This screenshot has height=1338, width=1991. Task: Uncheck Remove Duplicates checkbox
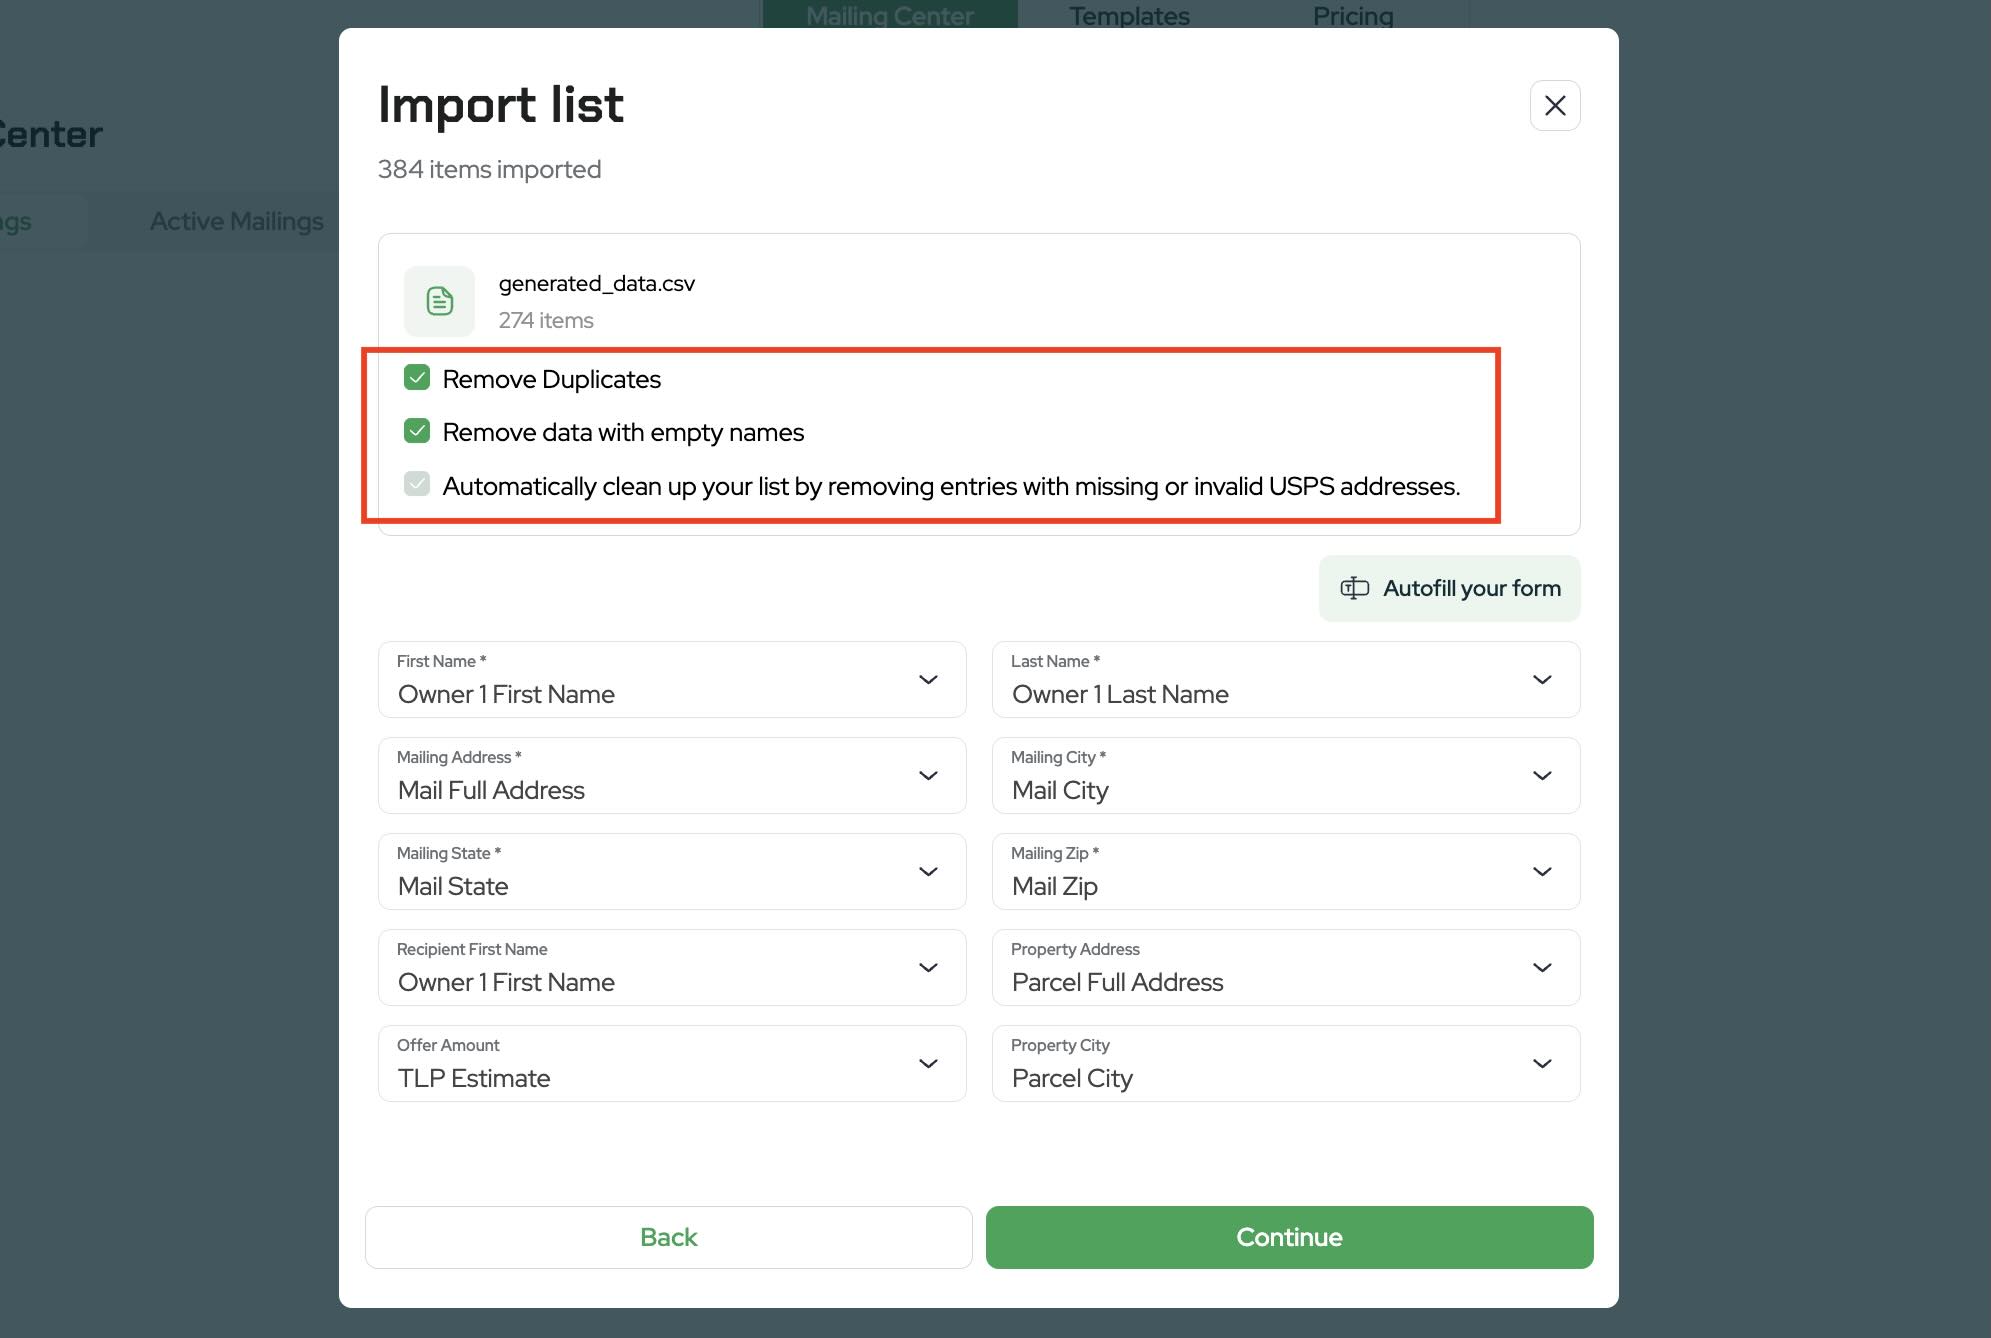click(417, 378)
